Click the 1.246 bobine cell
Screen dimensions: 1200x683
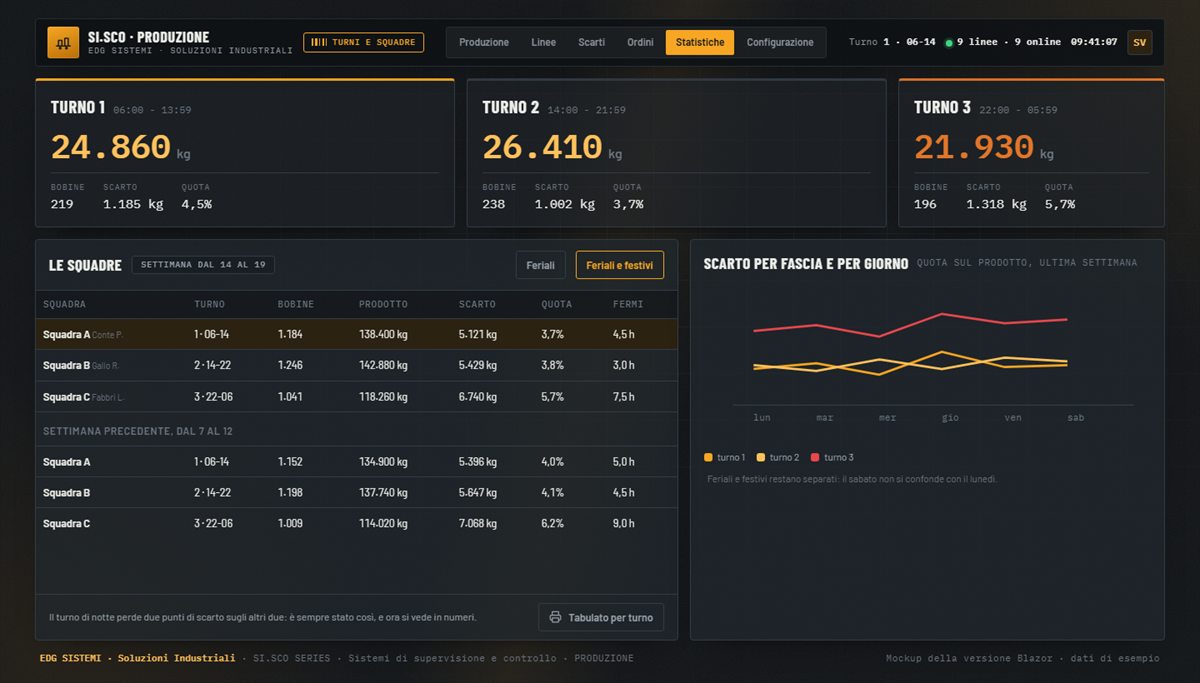pyautogui.click(x=290, y=365)
